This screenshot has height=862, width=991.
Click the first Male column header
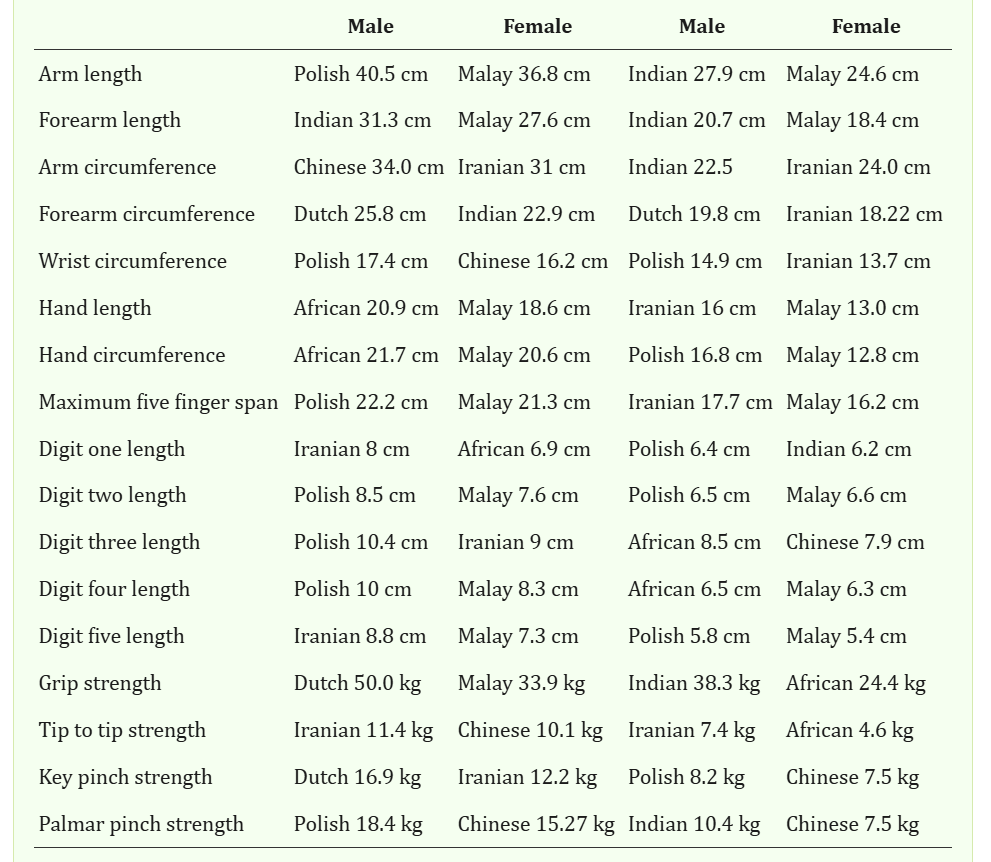tap(370, 27)
